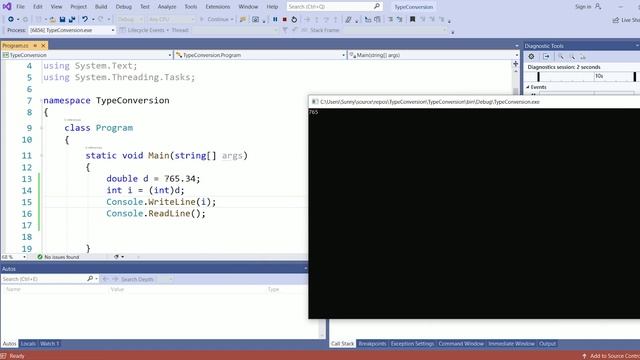
Task: Click the Diagnostic Tools timeline ruler
Action: 582,76
